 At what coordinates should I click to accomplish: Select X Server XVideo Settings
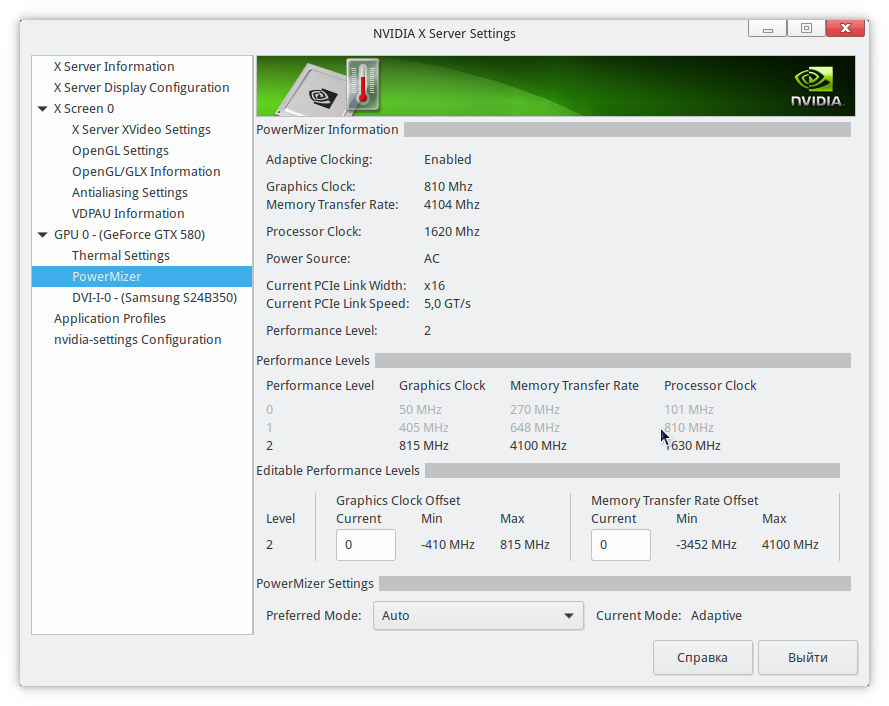(141, 130)
